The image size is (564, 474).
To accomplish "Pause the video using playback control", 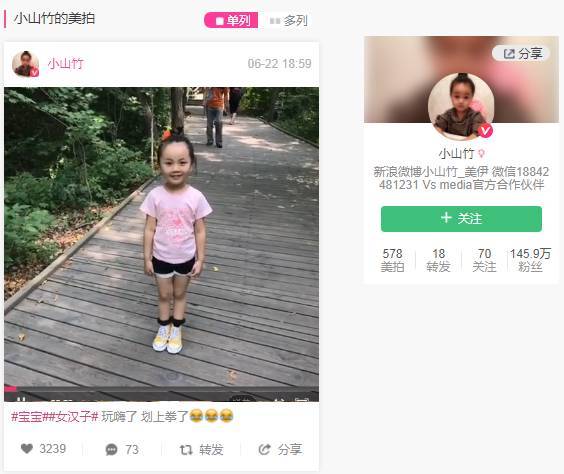I will pos(21,398).
